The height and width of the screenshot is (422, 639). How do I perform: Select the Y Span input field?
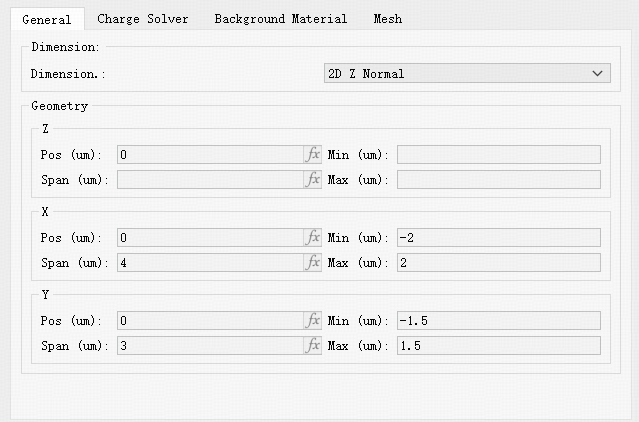tap(210, 346)
